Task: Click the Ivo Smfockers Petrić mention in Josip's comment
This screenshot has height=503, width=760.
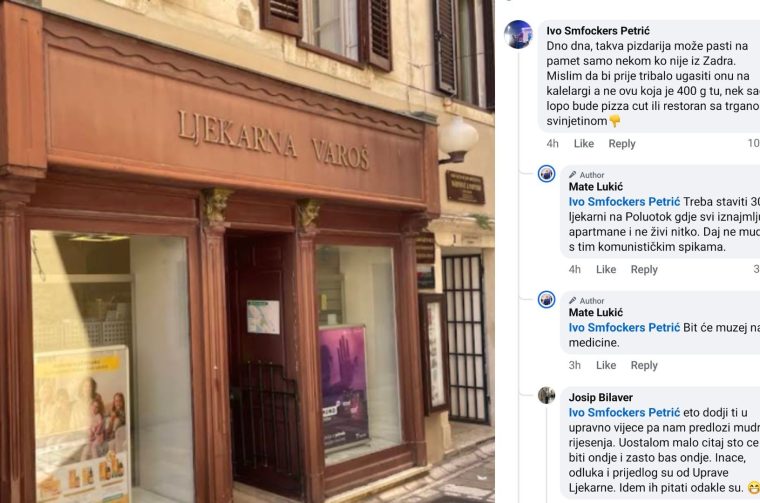Action: click(624, 412)
